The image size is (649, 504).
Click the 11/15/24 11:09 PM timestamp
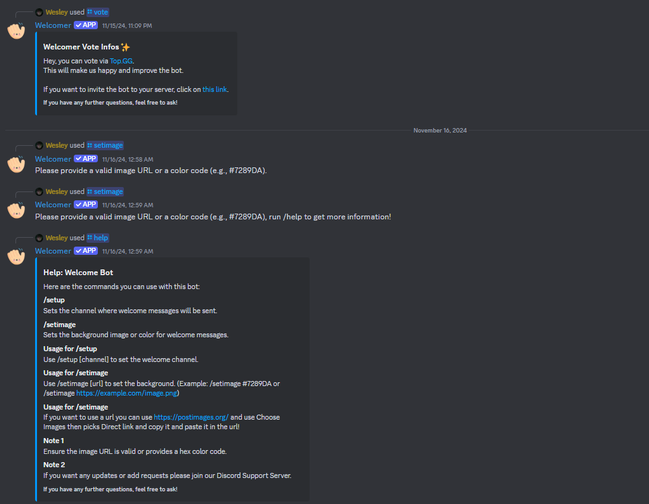[127, 26]
